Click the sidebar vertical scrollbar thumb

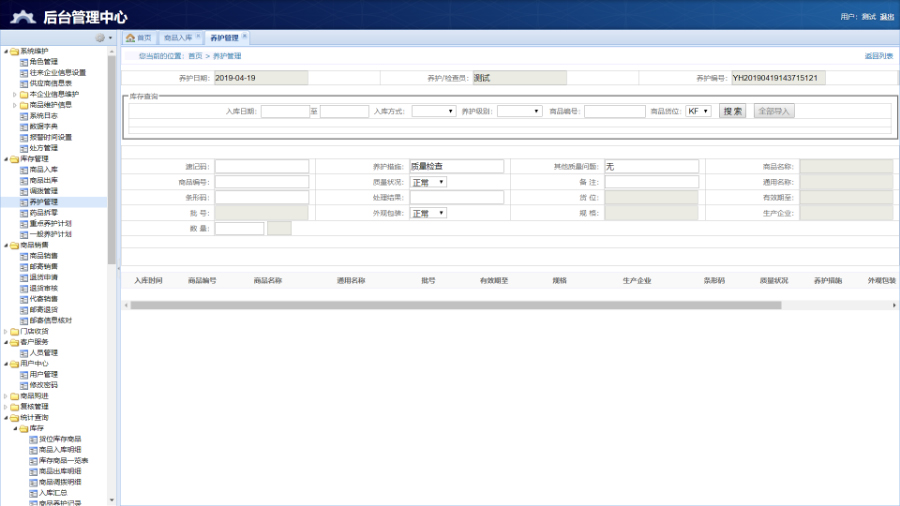[112, 159]
